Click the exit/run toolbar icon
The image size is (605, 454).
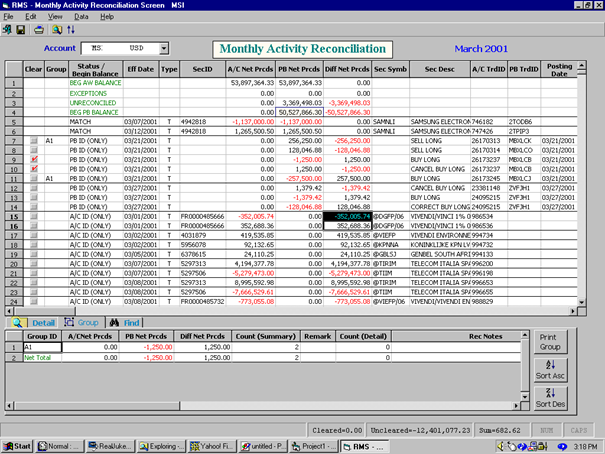click(7, 30)
